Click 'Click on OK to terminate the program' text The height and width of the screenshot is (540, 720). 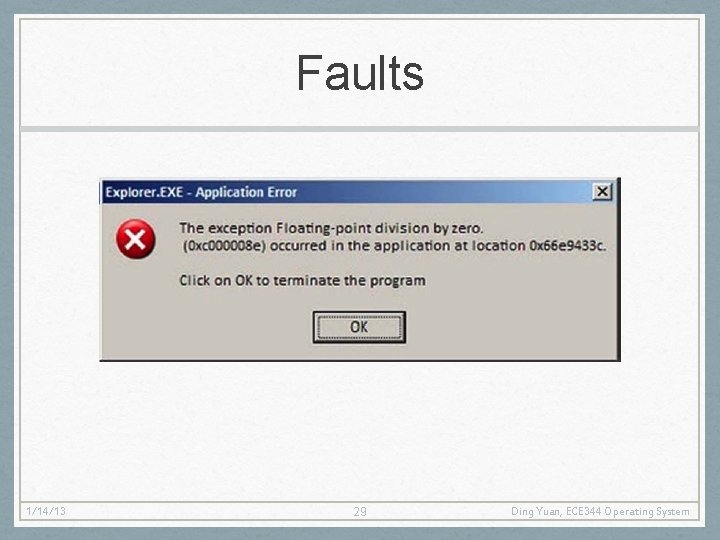tap(302, 280)
